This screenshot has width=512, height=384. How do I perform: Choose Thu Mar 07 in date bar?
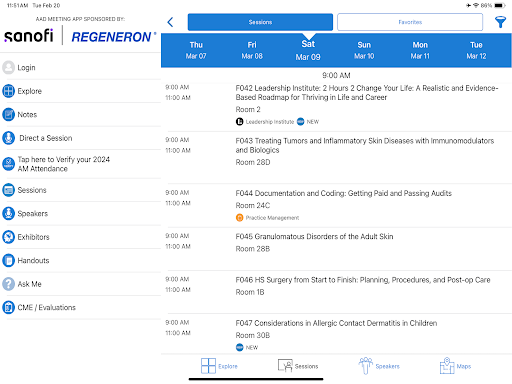tap(196, 50)
